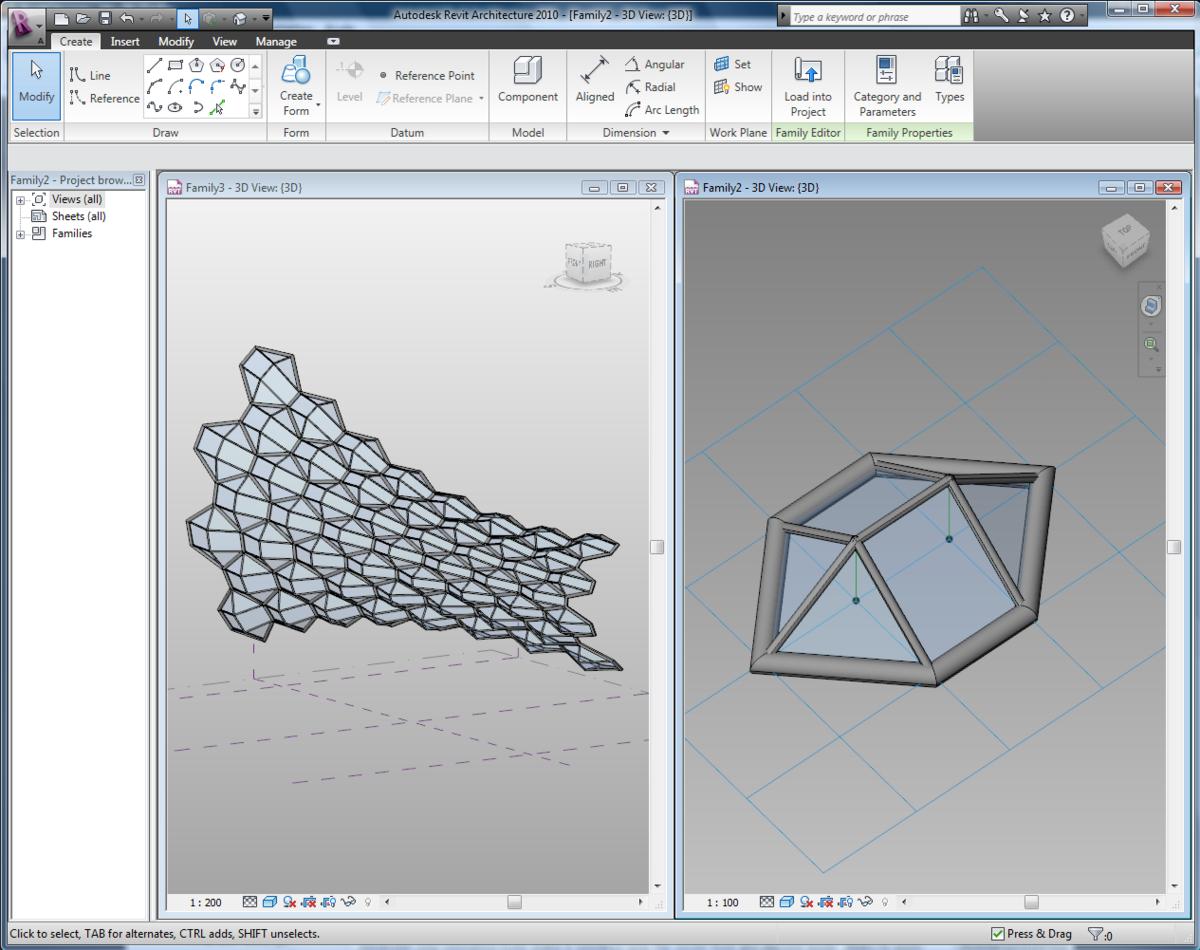The width and height of the screenshot is (1200, 950).
Task: Click the 1 : 200 scale in Family3 view
Action: point(205,902)
